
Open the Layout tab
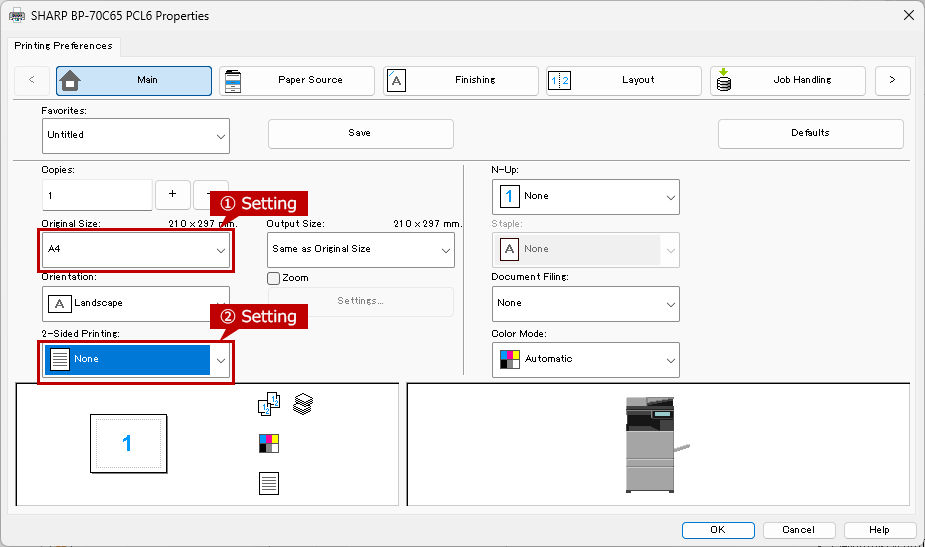point(624,80)
